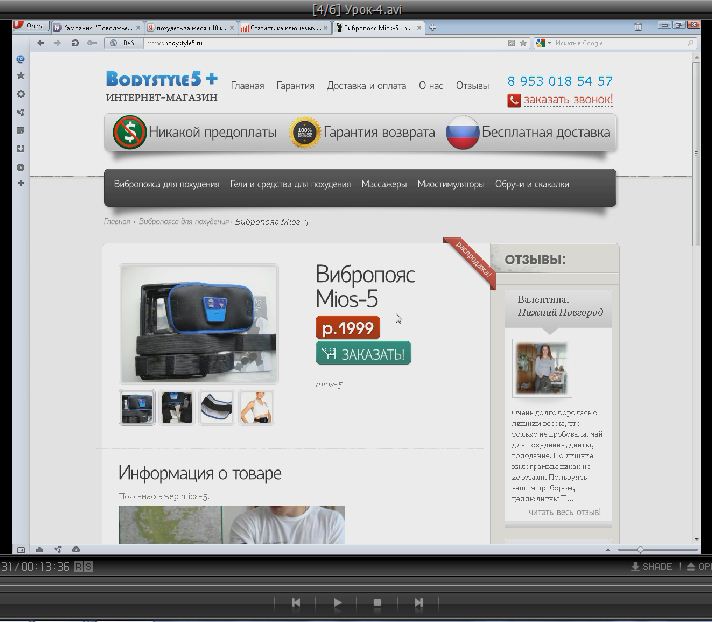
Task: Stop video playback
Action: pos(377,602)
